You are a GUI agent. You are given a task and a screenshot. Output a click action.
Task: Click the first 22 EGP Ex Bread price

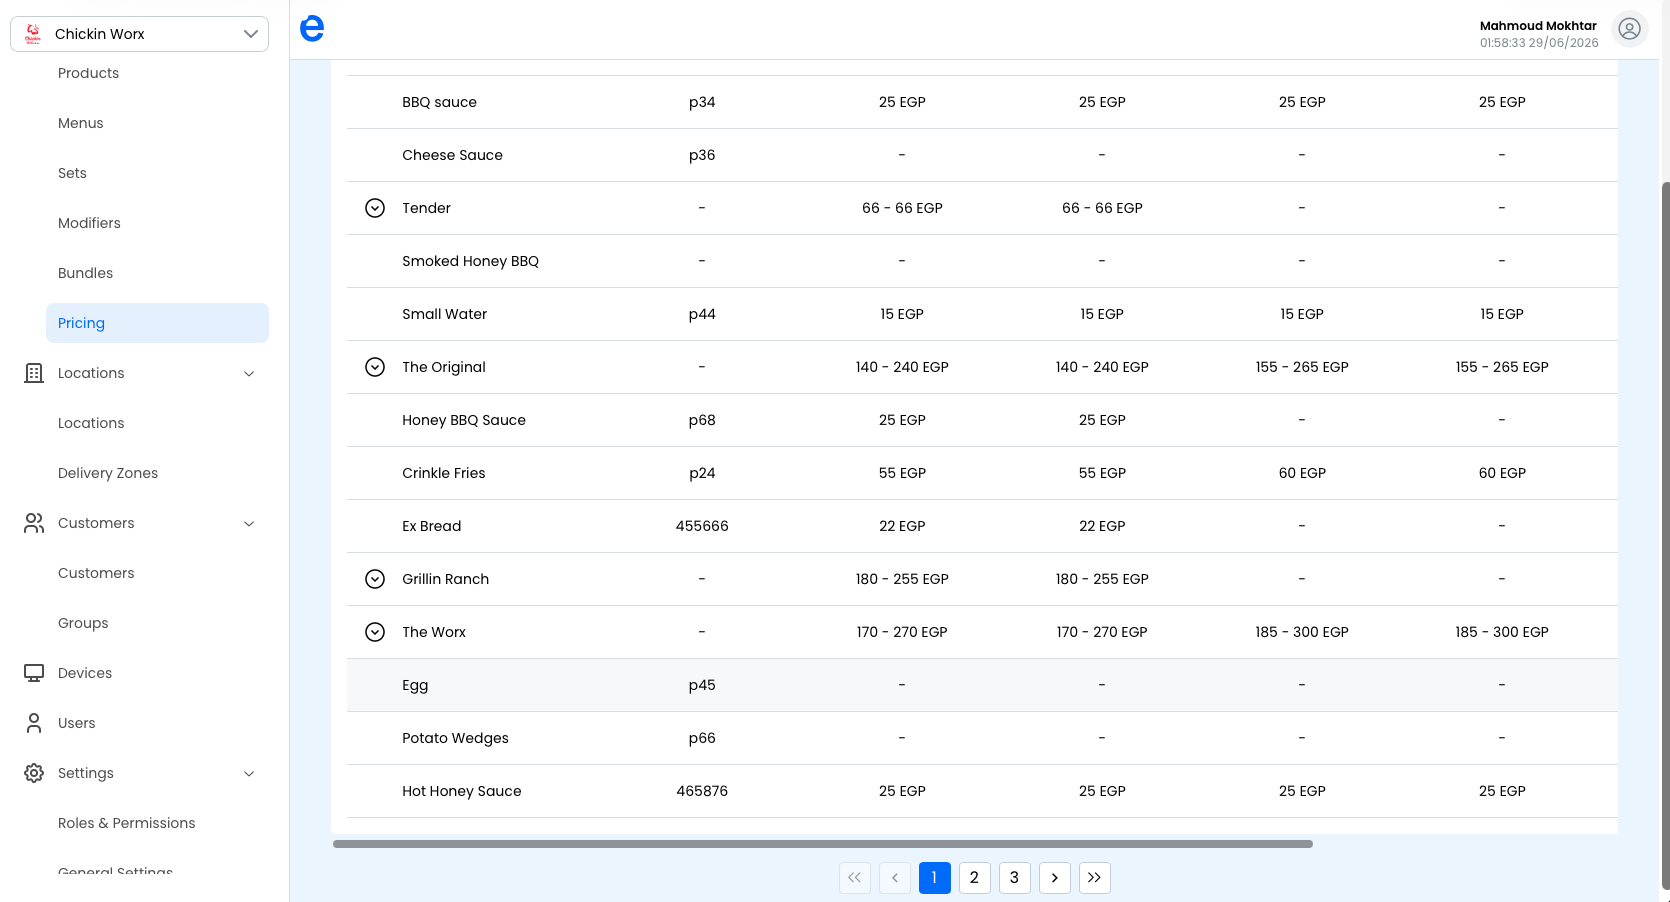click(902, 526)
